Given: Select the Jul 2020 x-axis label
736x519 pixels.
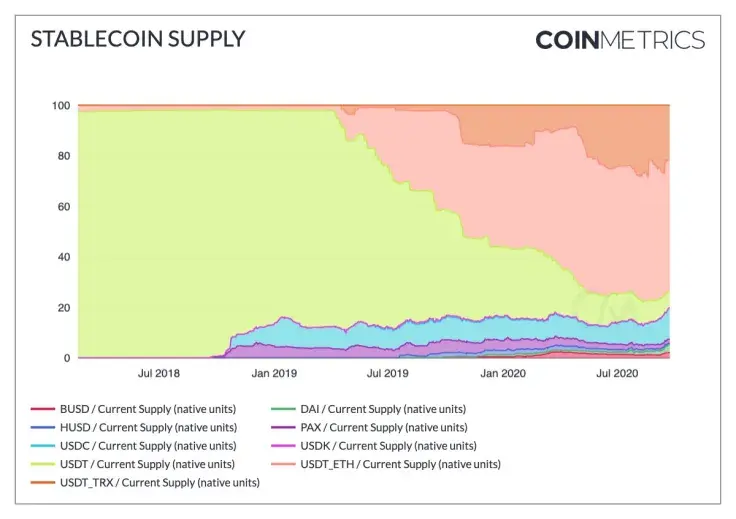Looking at the screenshot, I should tap(617, 374).
